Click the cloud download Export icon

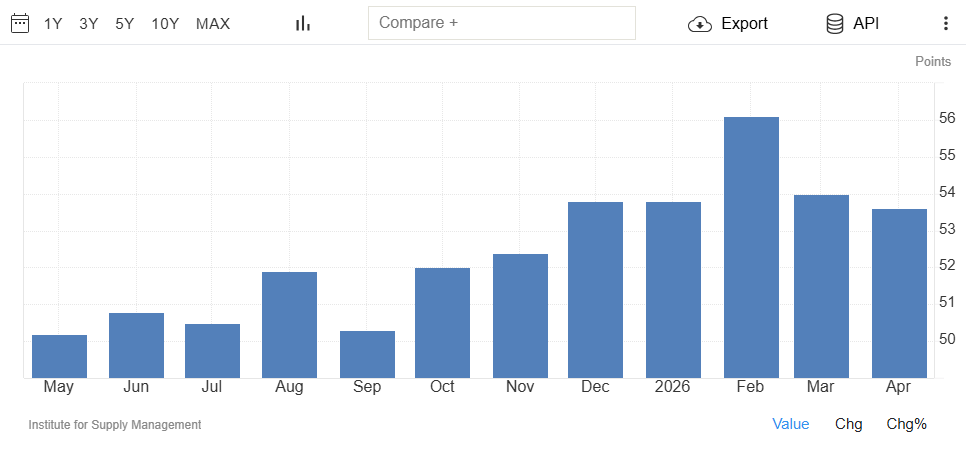point(700,24)
